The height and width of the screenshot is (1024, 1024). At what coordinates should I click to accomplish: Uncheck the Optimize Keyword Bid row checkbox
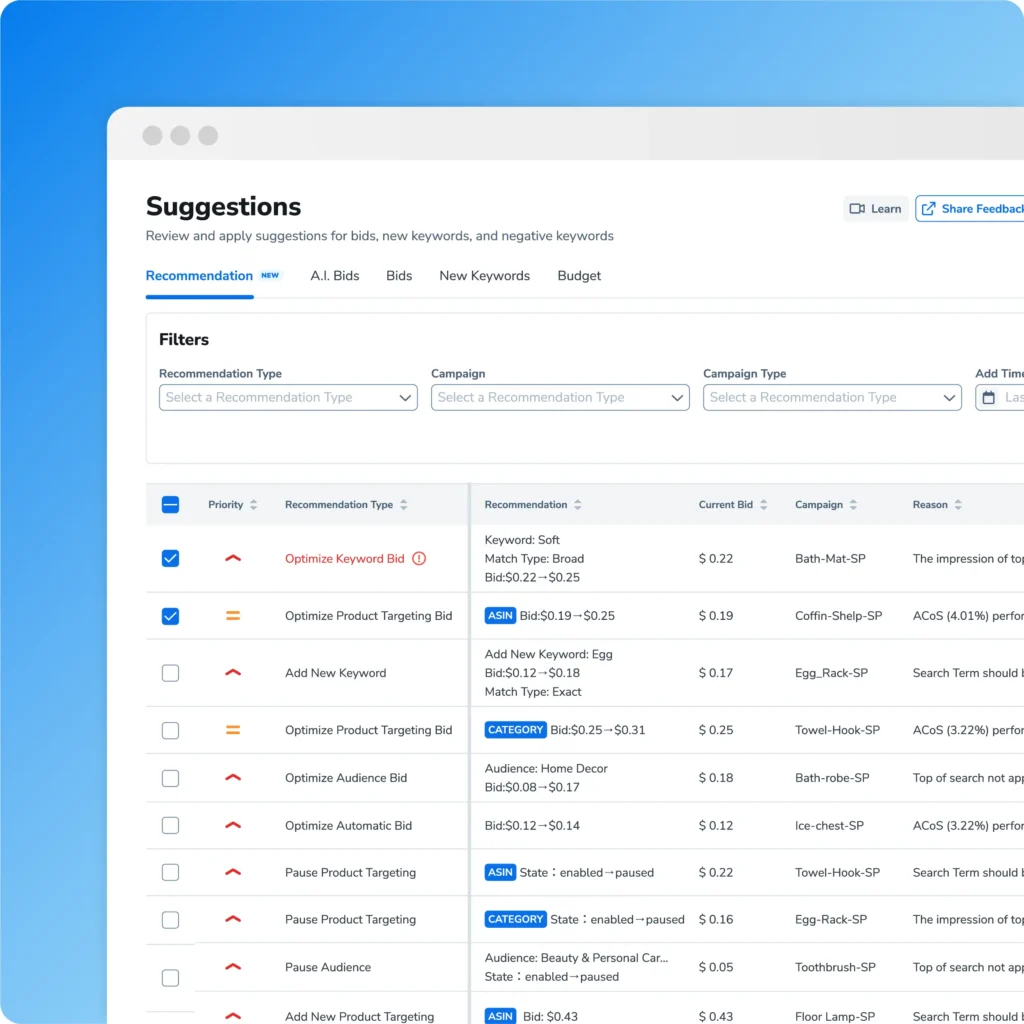click(x=170, y=558)
